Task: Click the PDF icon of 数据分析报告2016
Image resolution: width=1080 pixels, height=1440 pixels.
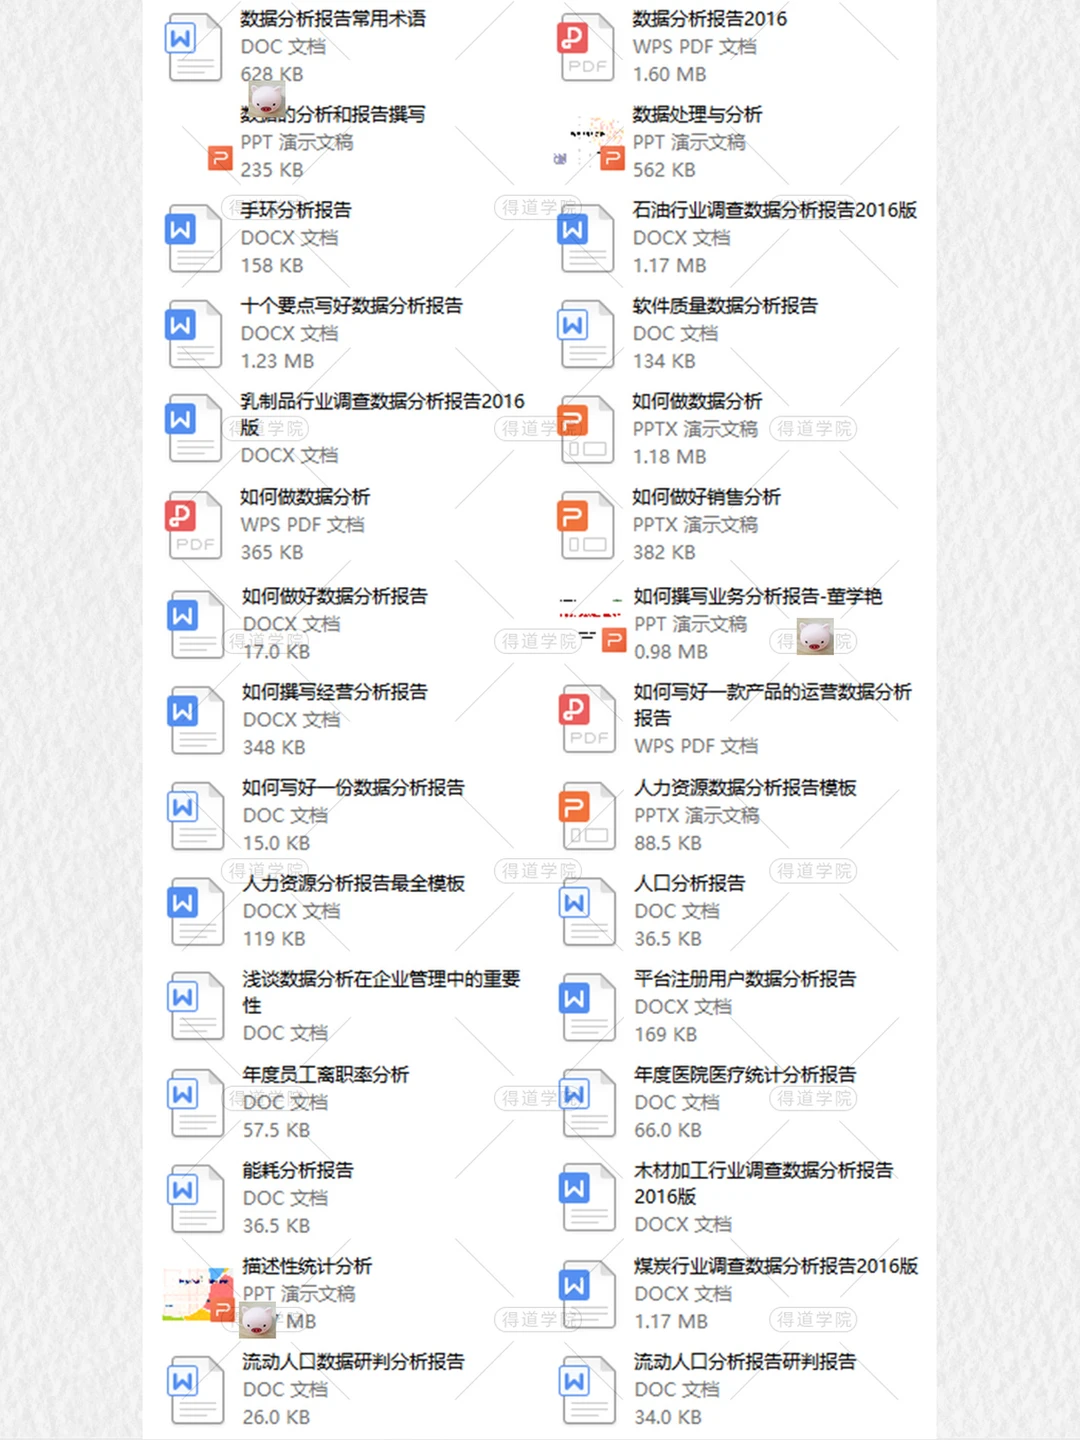Action: pos(586,45)
